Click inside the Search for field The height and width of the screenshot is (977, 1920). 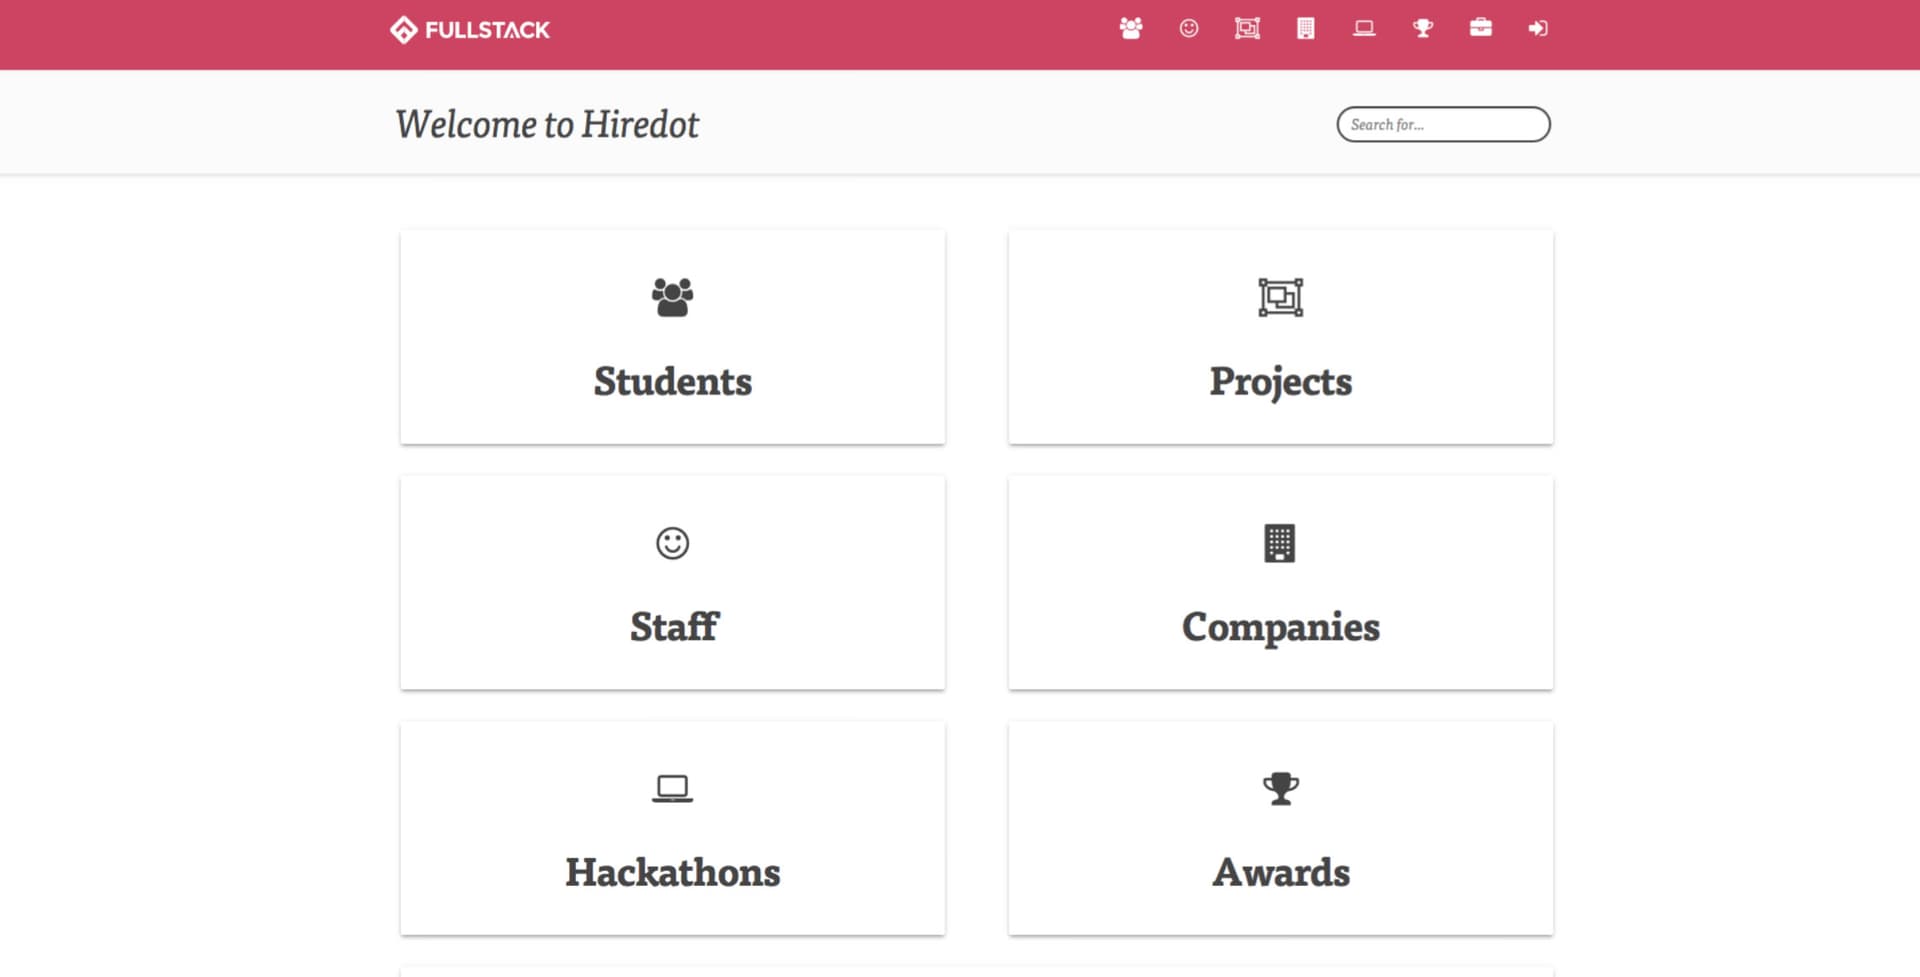[1442, 123]
